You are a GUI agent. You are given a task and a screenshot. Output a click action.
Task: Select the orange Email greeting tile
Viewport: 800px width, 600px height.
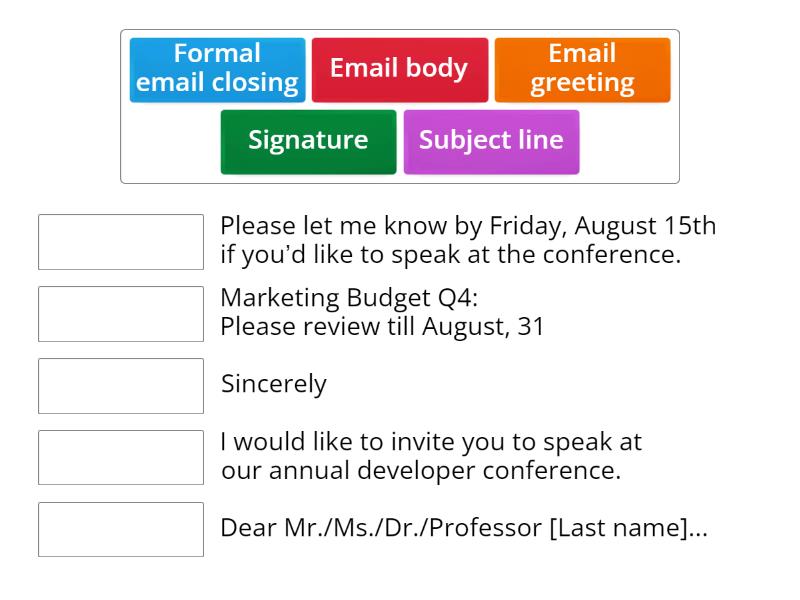(583, 69)
